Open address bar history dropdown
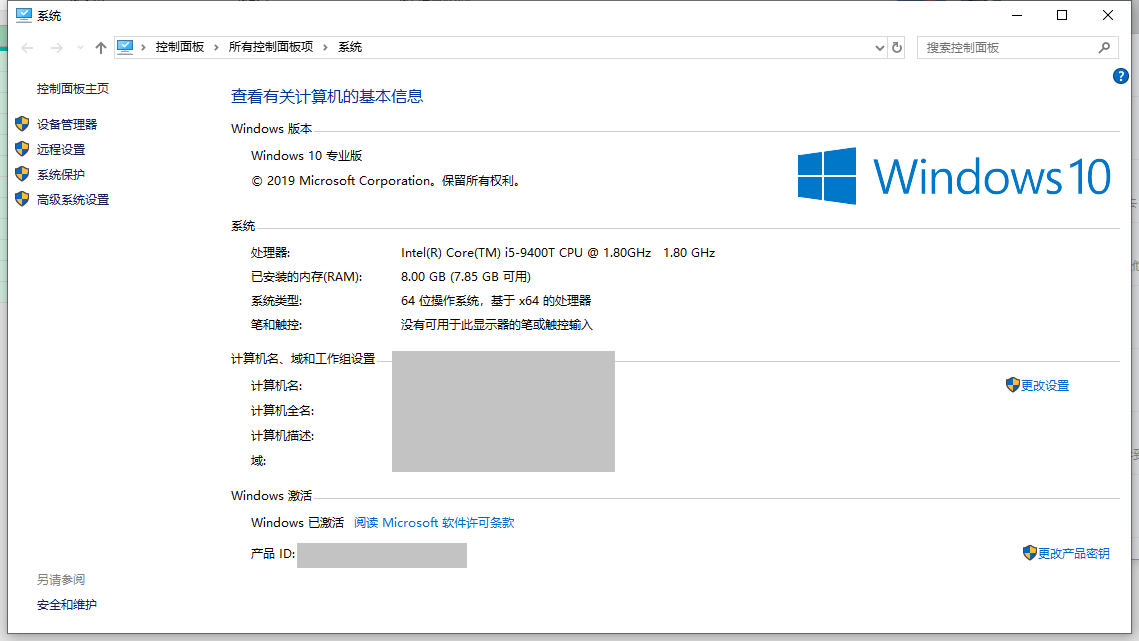This screenshot has height=641, width=1139. (x=879, y=48)
